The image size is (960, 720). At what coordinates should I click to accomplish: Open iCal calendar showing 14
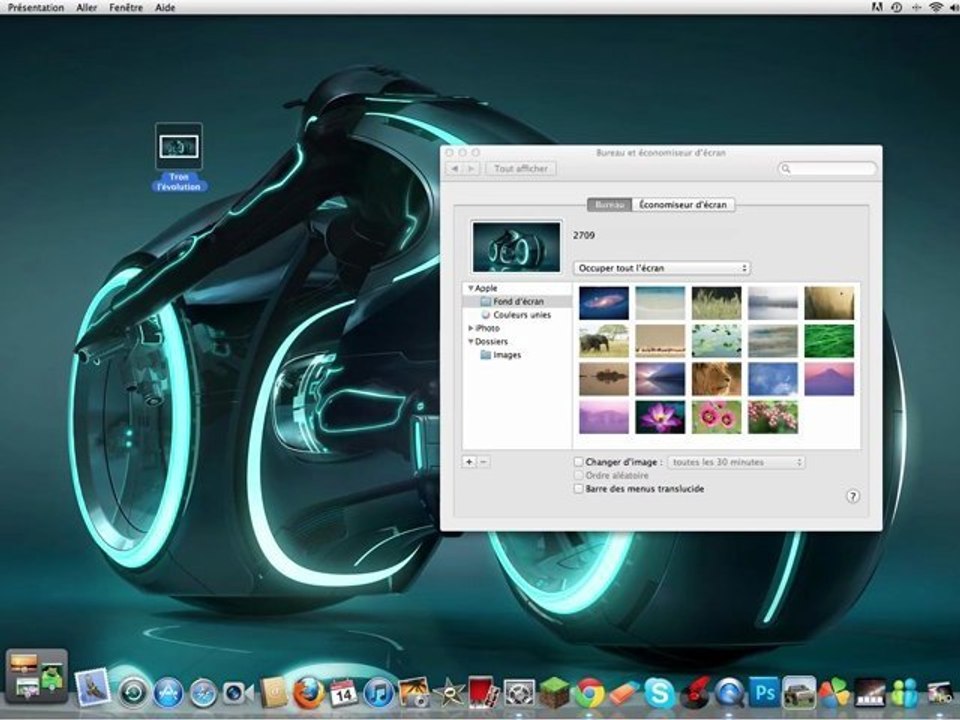[x=343, y=692]
